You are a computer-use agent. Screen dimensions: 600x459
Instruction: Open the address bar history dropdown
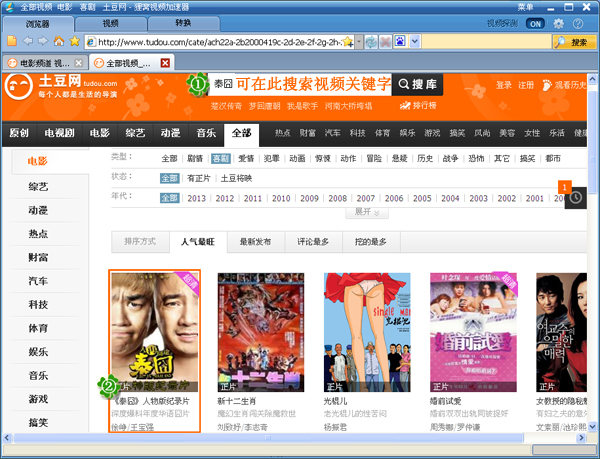(x=359, y=42)
